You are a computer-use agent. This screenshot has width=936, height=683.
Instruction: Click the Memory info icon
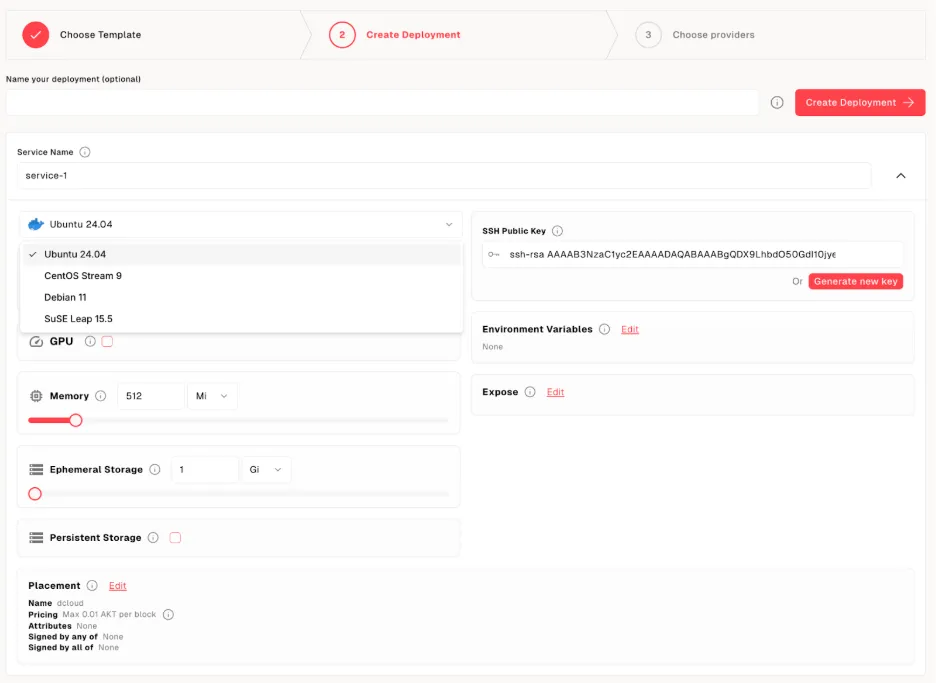point(101,396)
